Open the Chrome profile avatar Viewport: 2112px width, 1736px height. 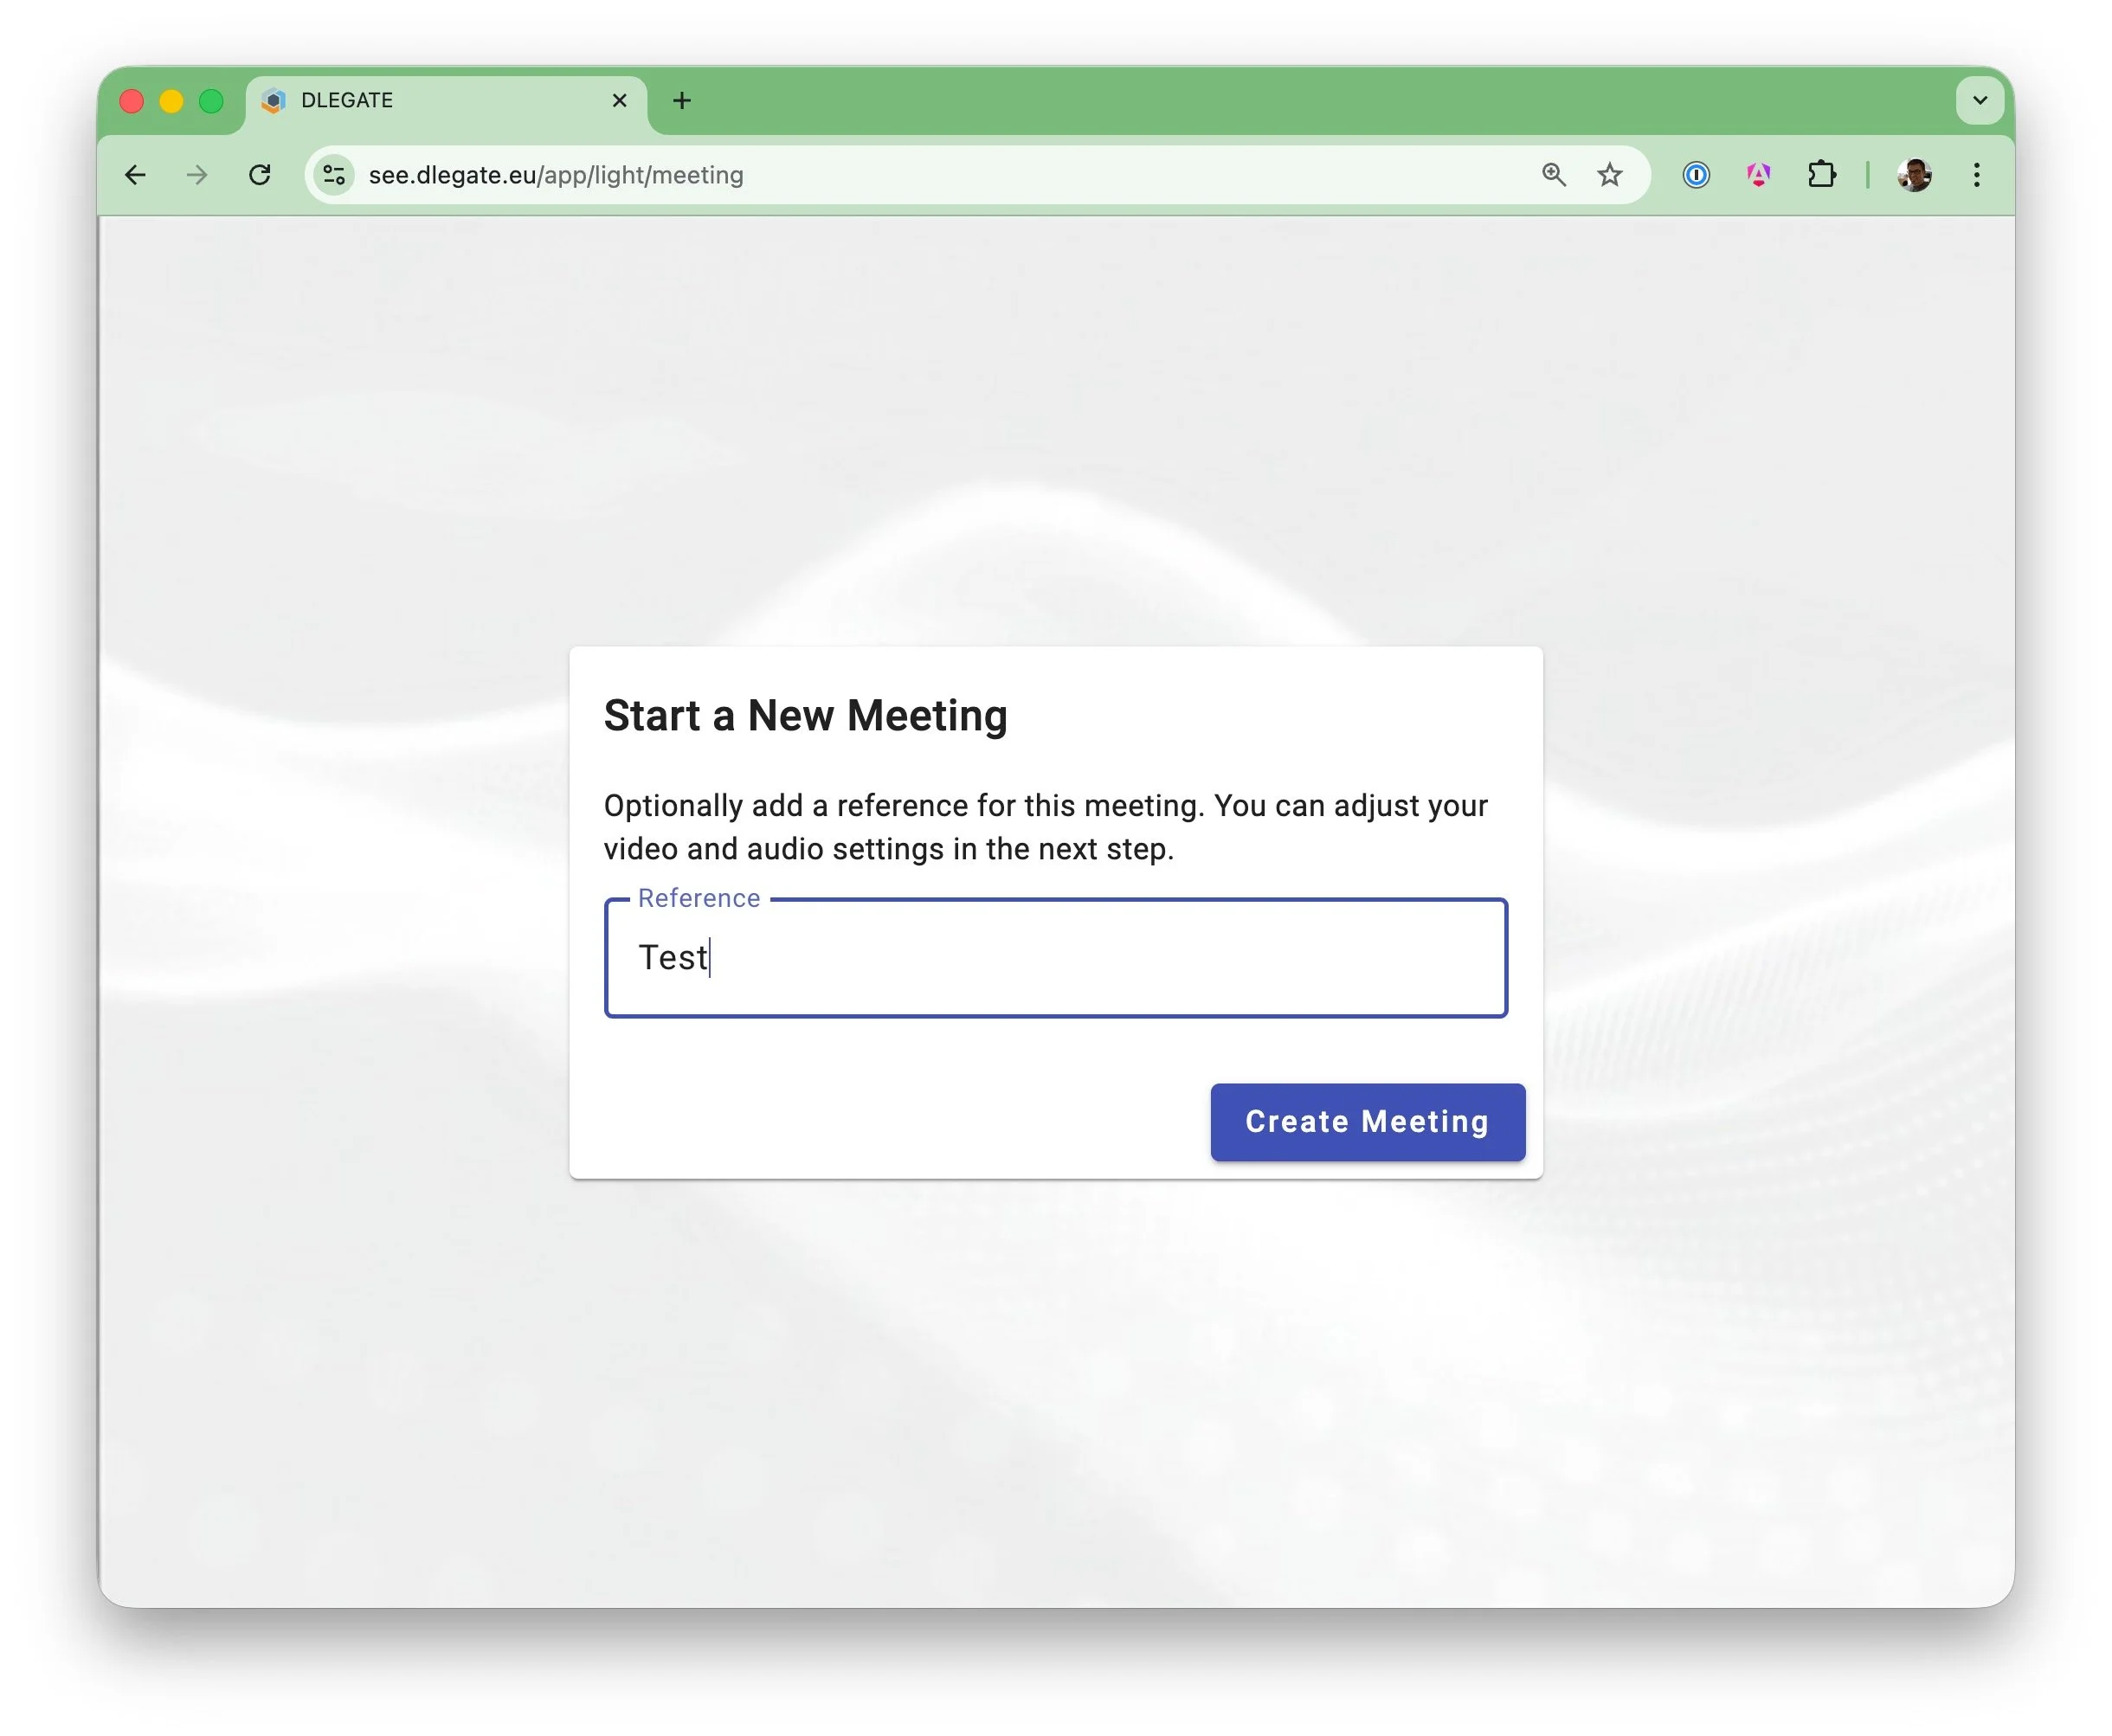(1914, 175)
